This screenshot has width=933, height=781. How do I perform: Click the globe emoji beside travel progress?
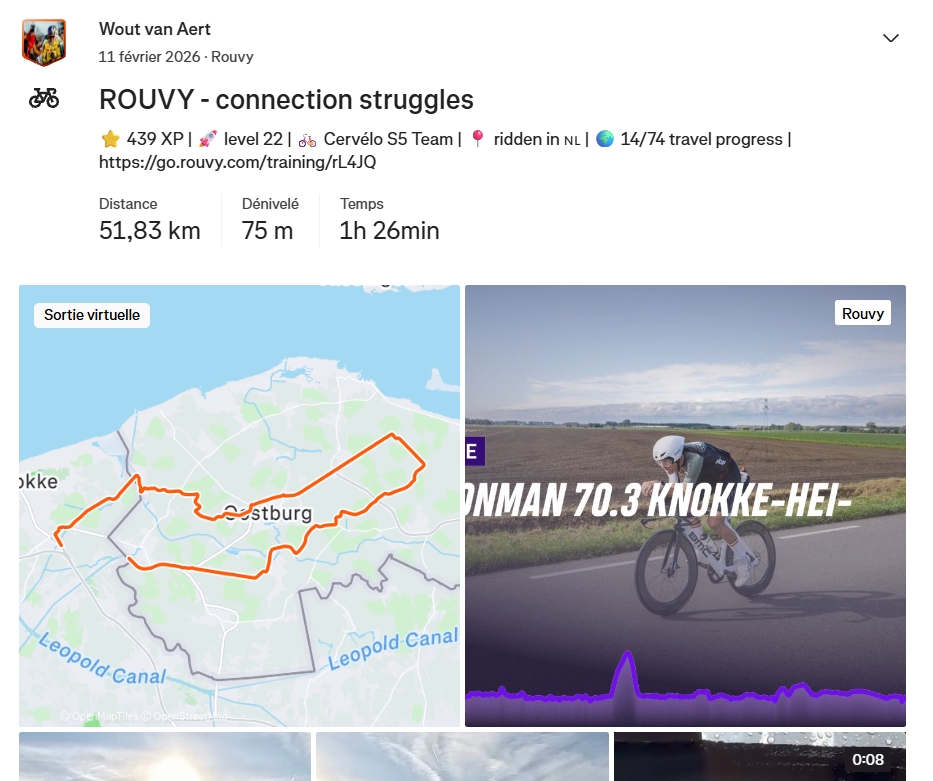click(x=604, y=139)
